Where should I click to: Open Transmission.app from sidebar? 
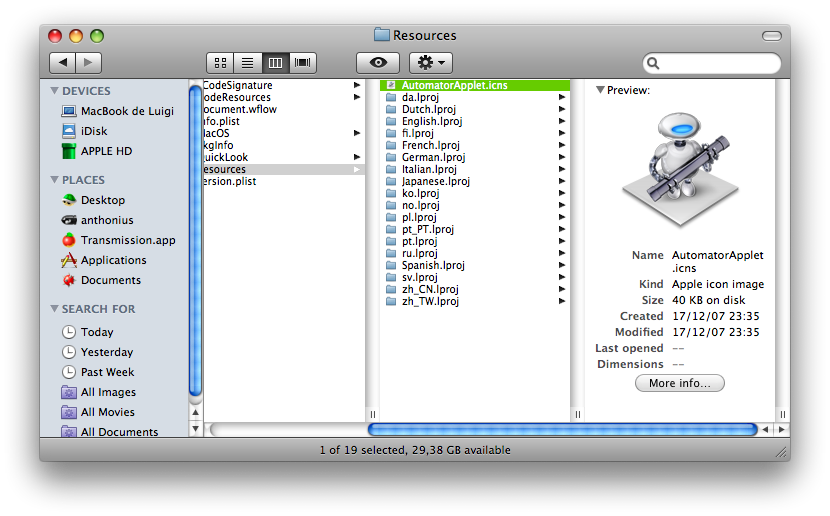[119, 240]
